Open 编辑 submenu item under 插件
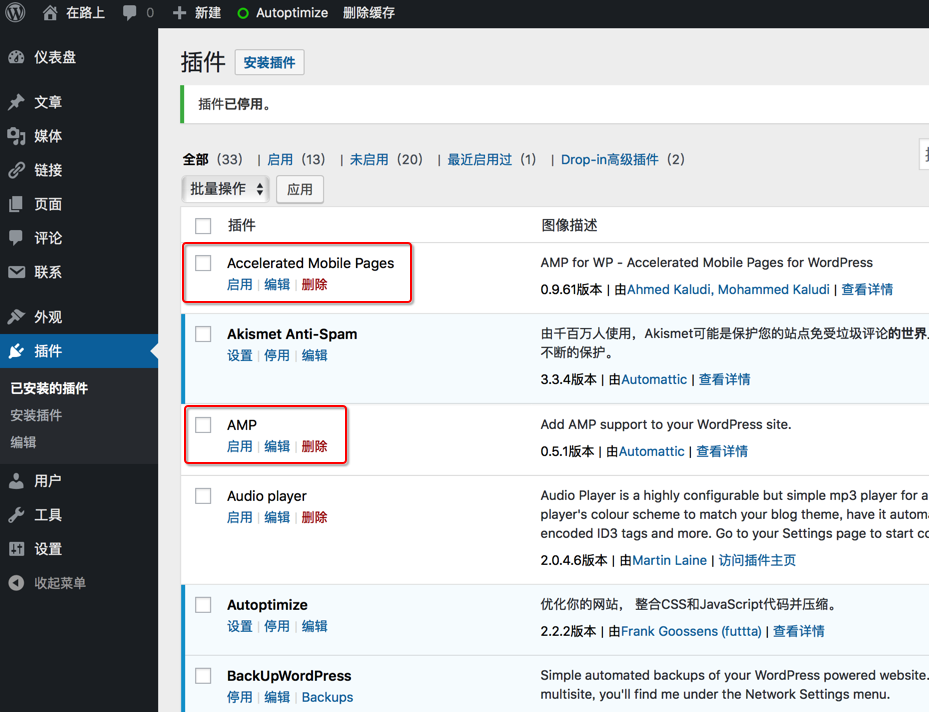 point(23,442)
